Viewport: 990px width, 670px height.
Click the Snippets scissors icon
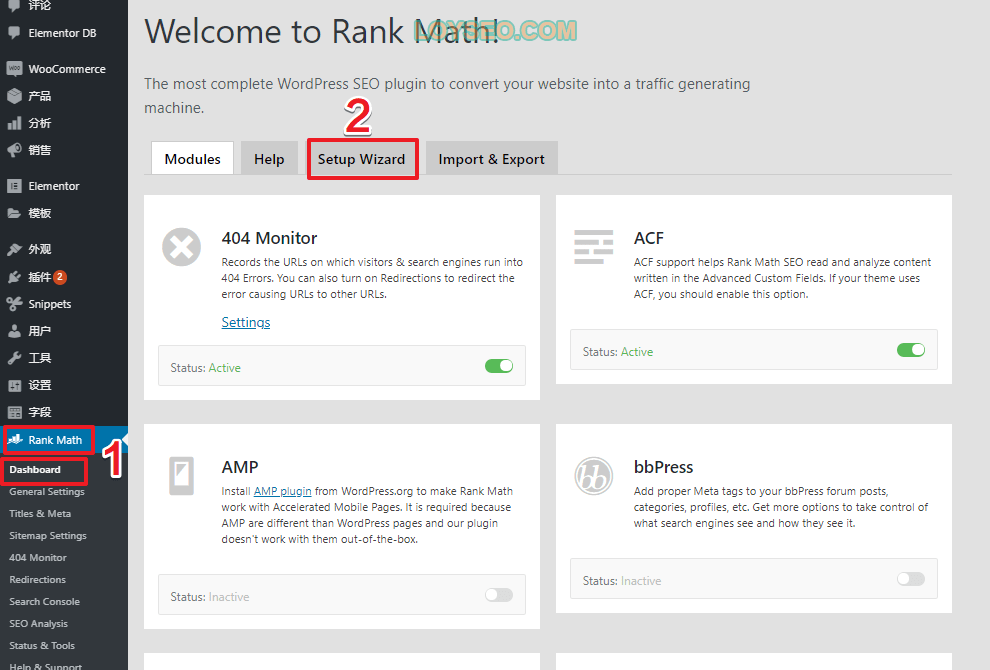[14, 304]
